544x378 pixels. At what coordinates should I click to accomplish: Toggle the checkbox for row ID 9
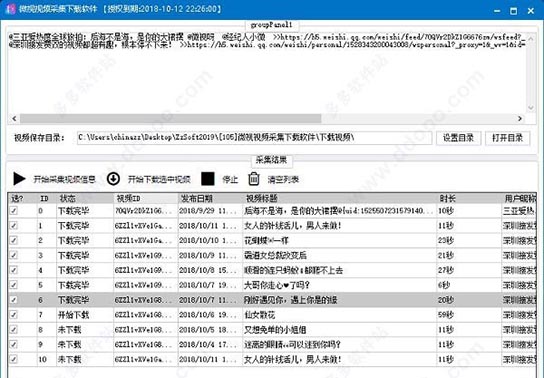(x=14, y=344)
